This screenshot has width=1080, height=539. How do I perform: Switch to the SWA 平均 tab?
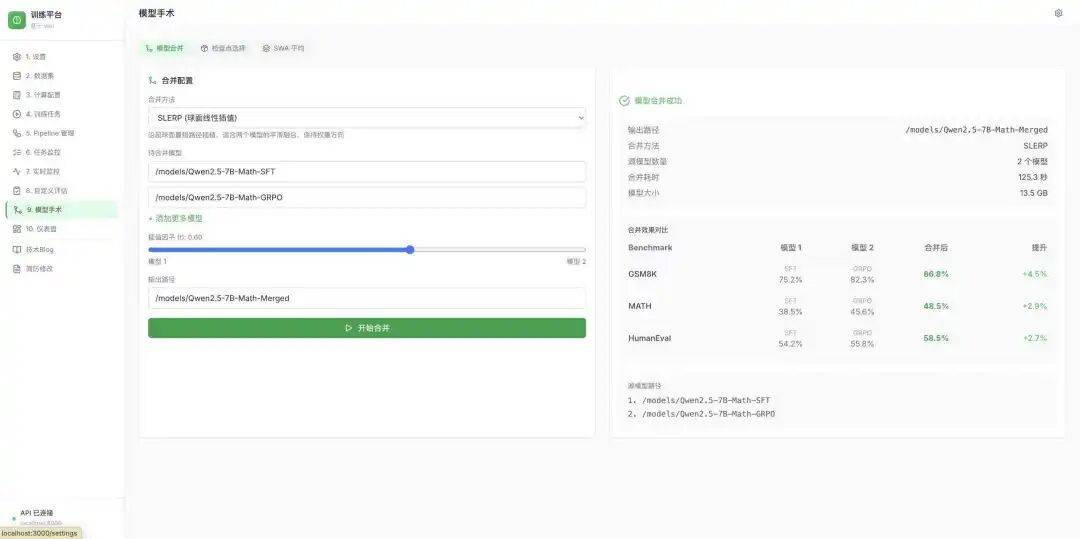point(283,48)
